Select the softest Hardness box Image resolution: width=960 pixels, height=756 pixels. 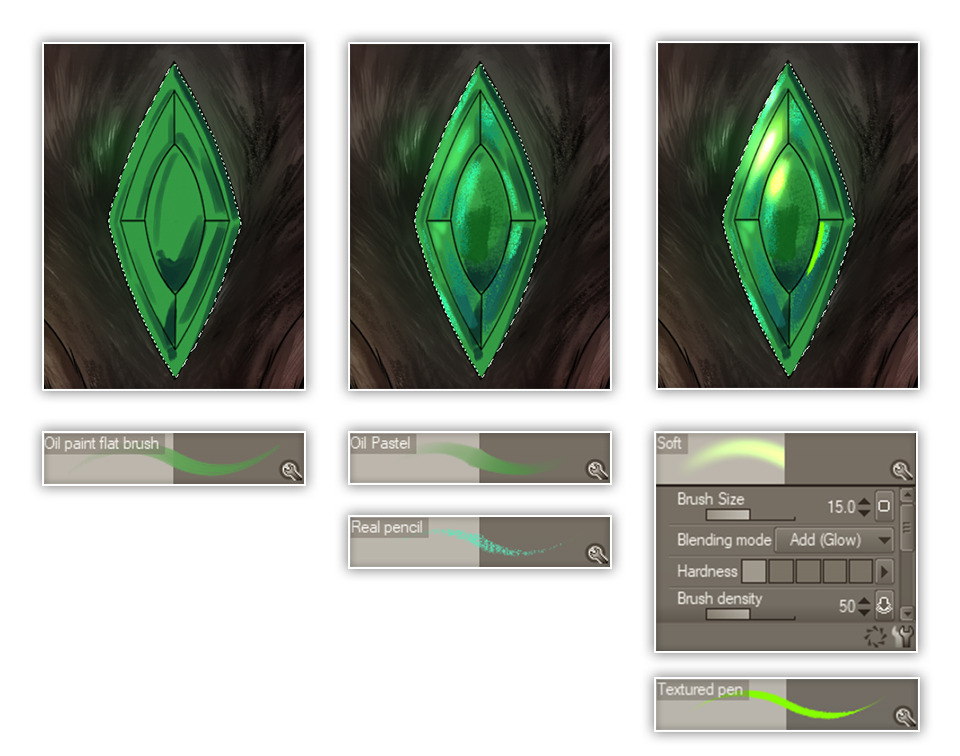754,571
